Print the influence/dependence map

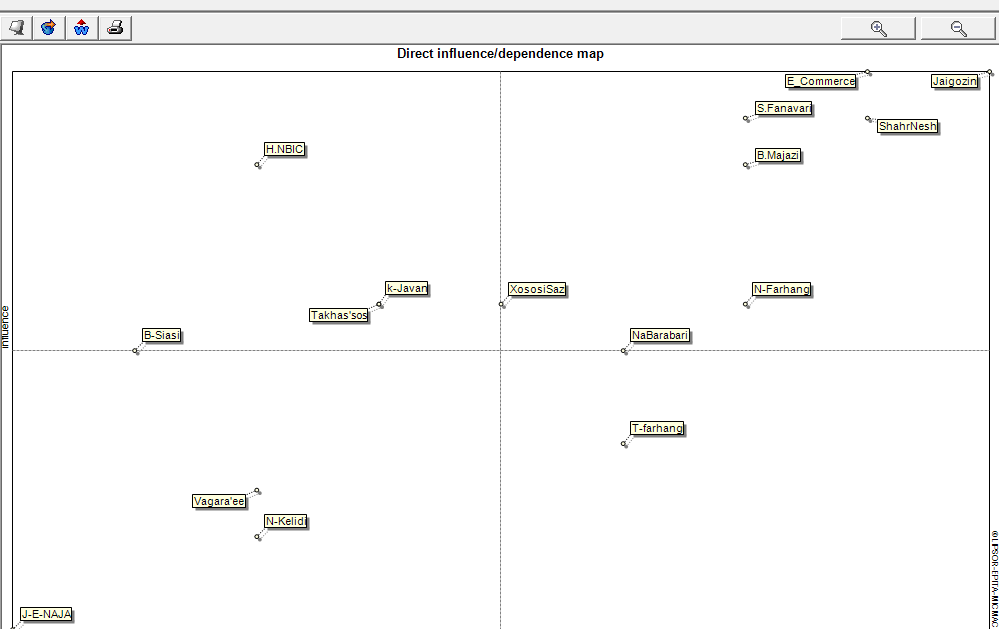(115, 28)
